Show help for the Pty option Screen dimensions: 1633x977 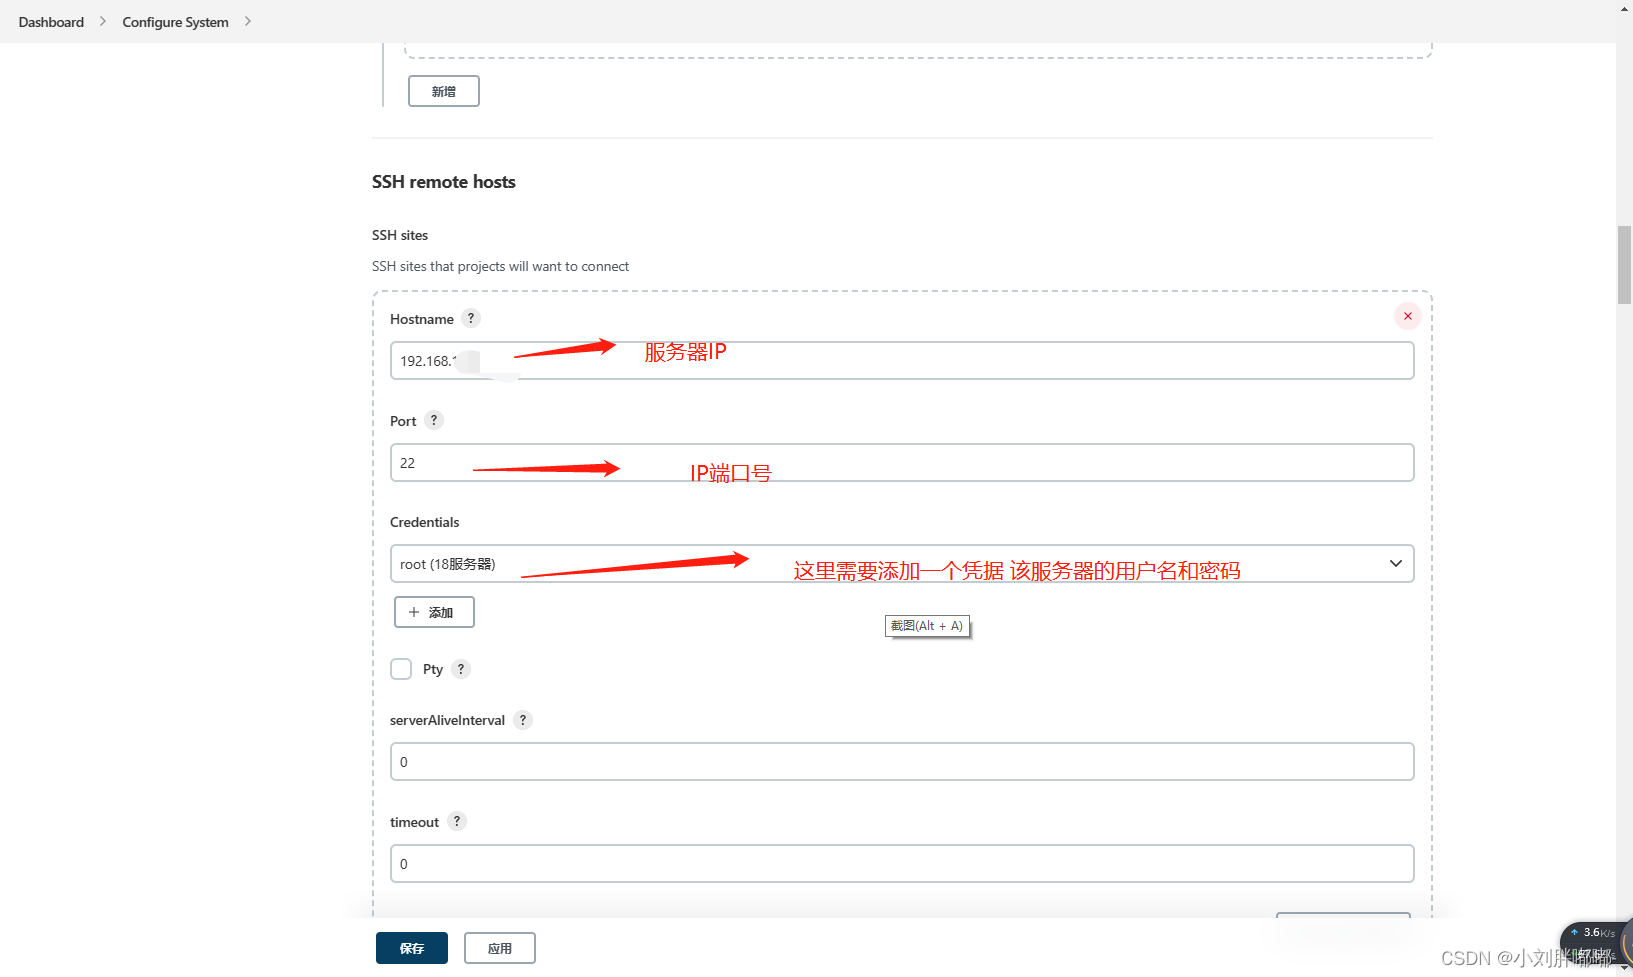coord(460,669)
